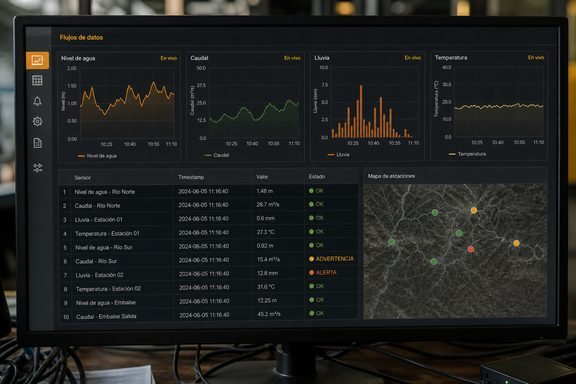Select row 'Nivel de agua - Río Norte'
Viewport: 576px width, 384px height.
tap(208, 191)
